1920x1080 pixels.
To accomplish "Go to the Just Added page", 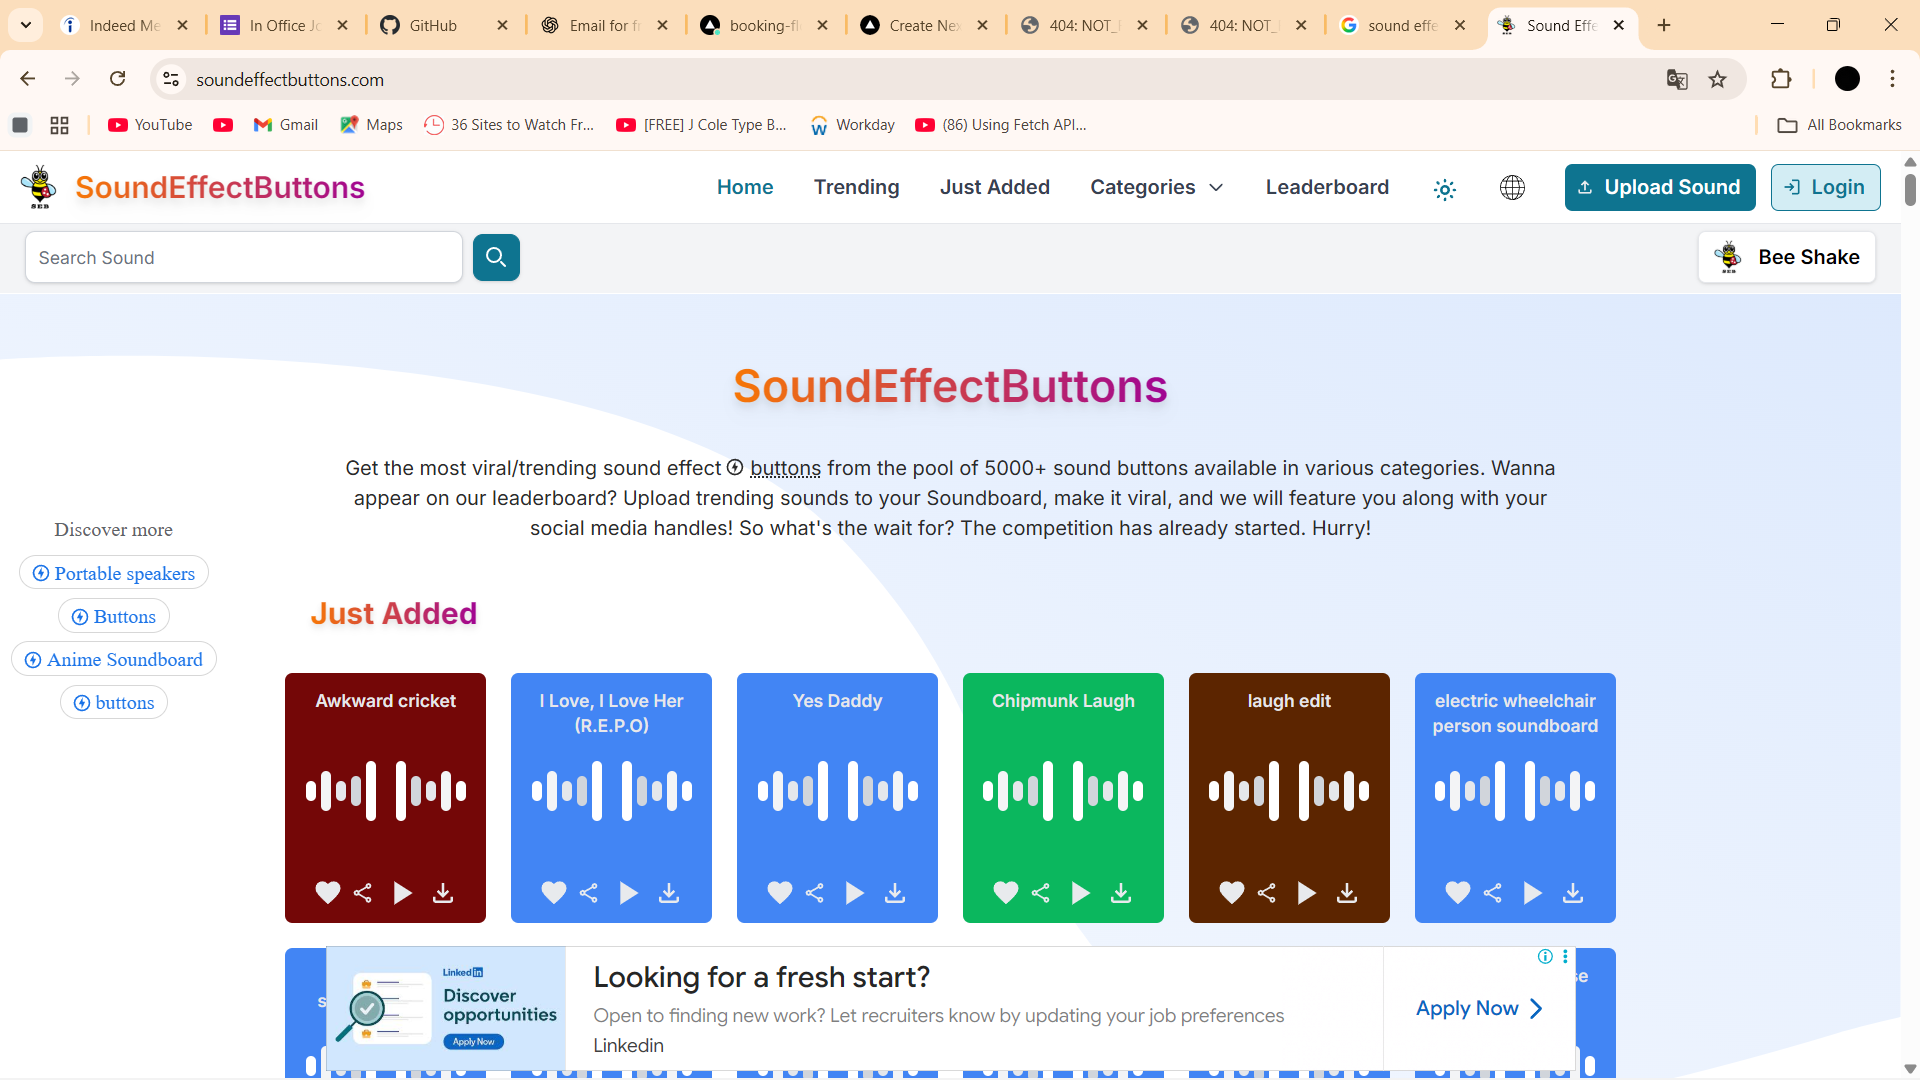I will [x=995, y=187].
